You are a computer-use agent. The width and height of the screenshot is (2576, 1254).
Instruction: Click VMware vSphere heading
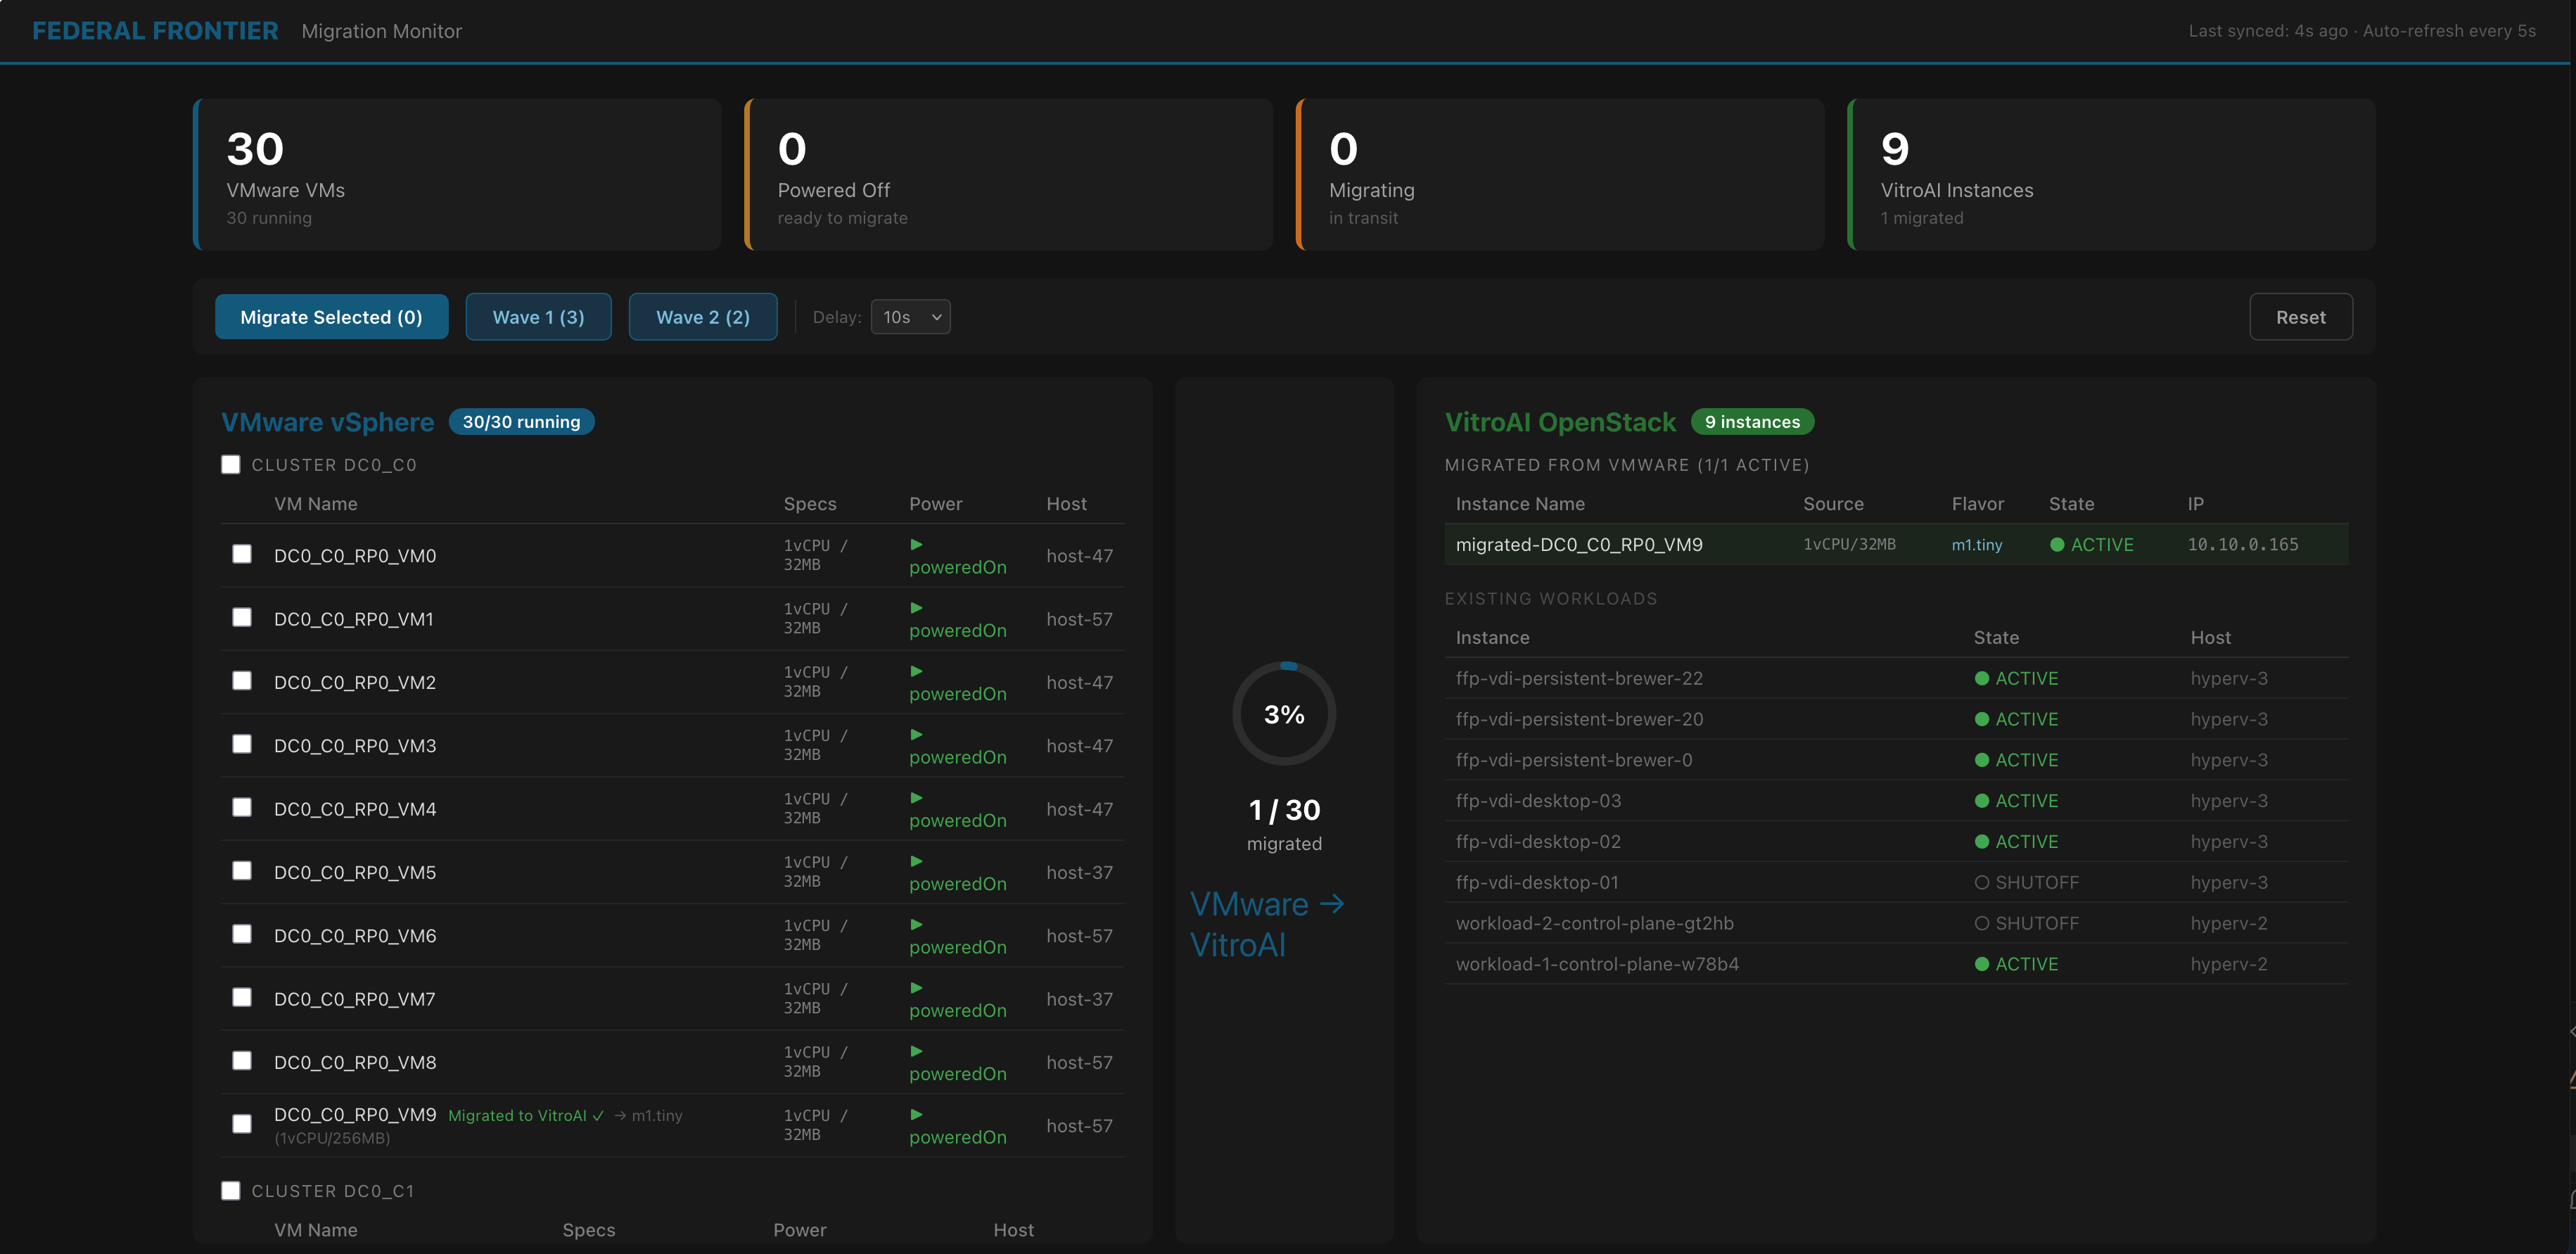coord(327,422)
